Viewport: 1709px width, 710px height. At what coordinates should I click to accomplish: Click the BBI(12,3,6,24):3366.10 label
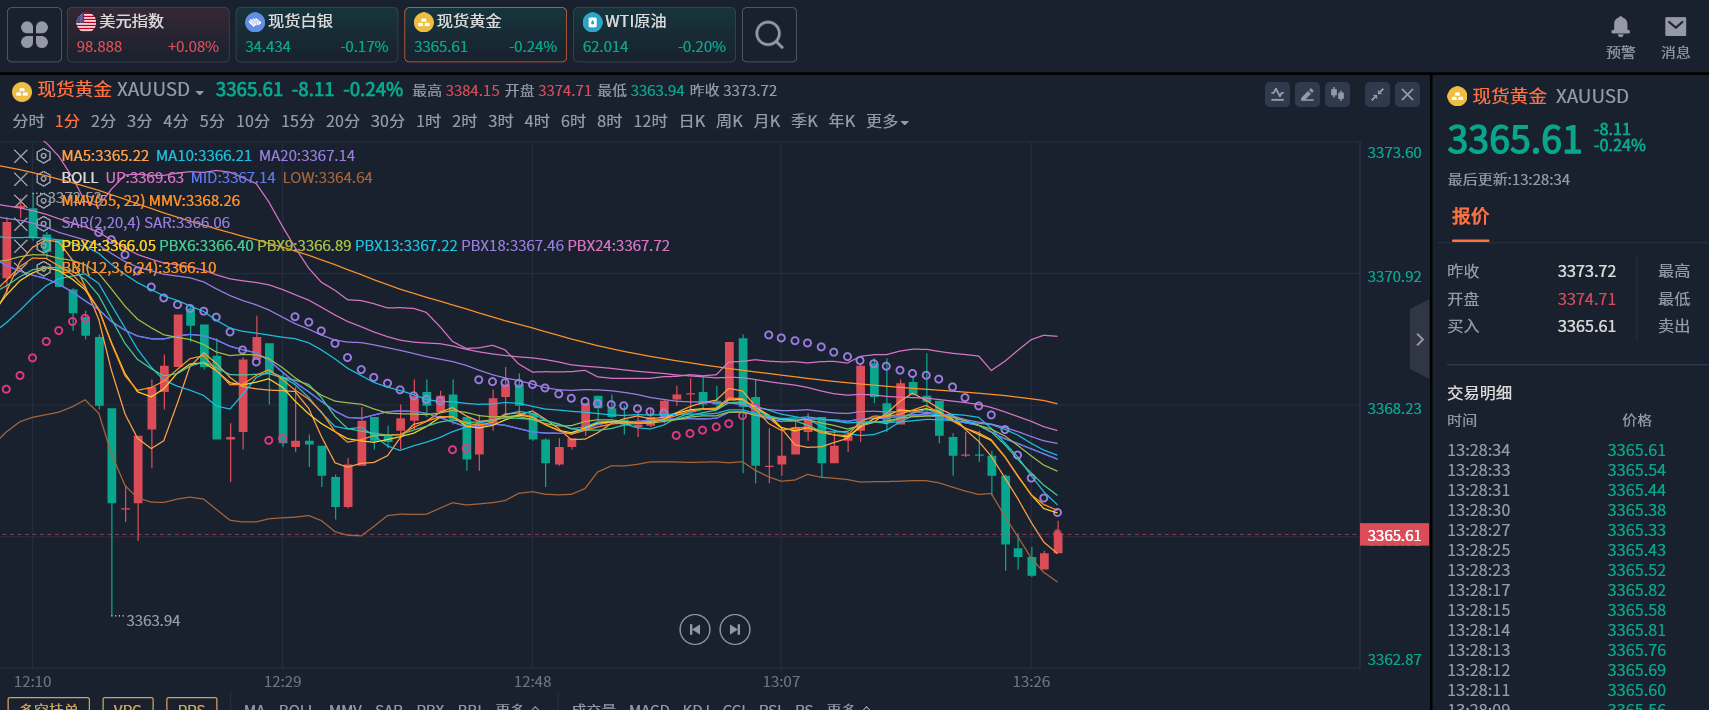pyautogui.click(x=139, y=268)
